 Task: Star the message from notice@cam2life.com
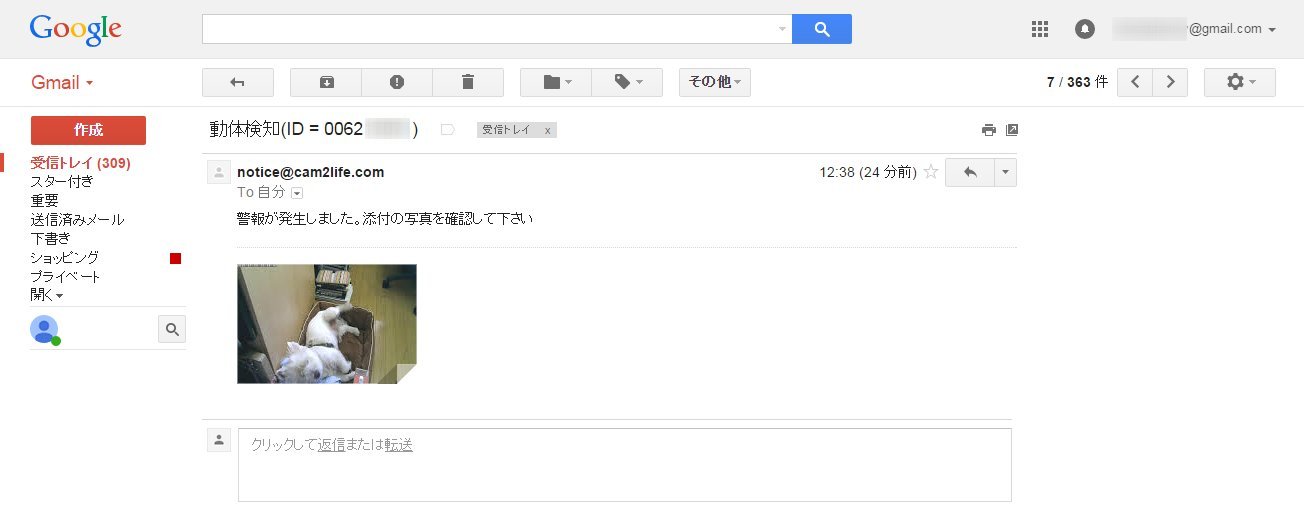[931, 172]
